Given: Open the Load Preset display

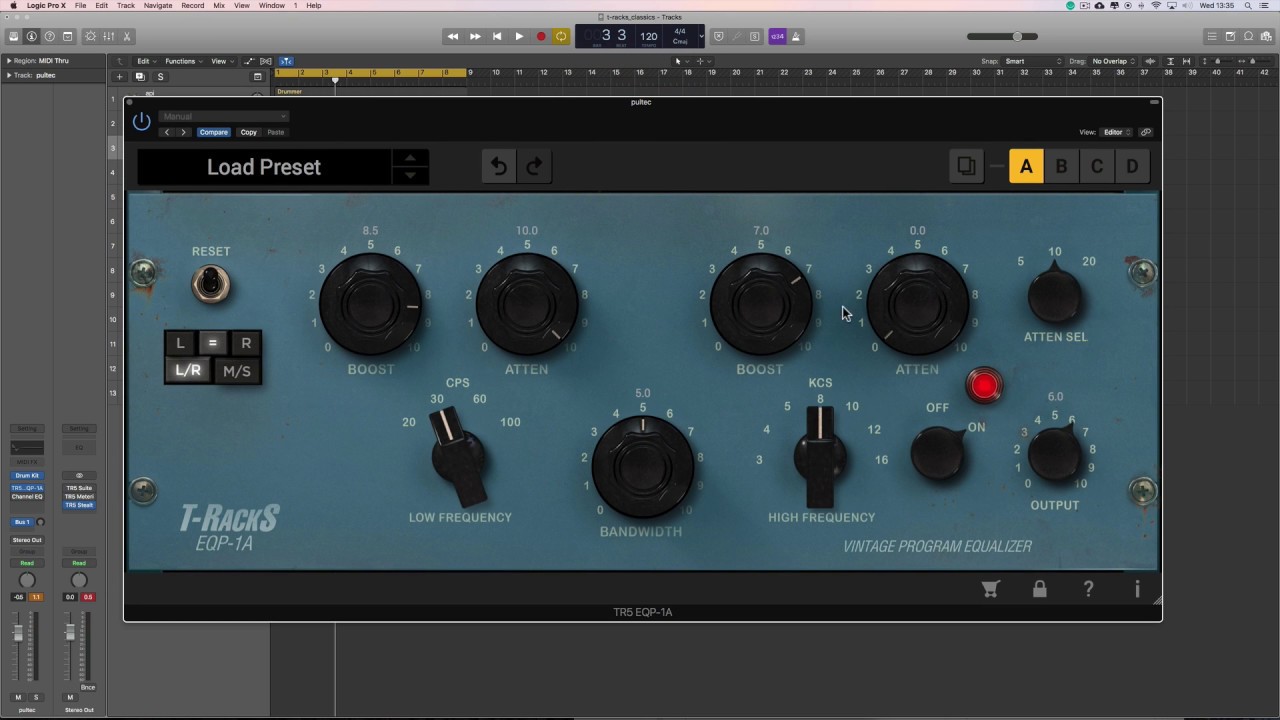Looking at the screenshot, I should (264, 167).
